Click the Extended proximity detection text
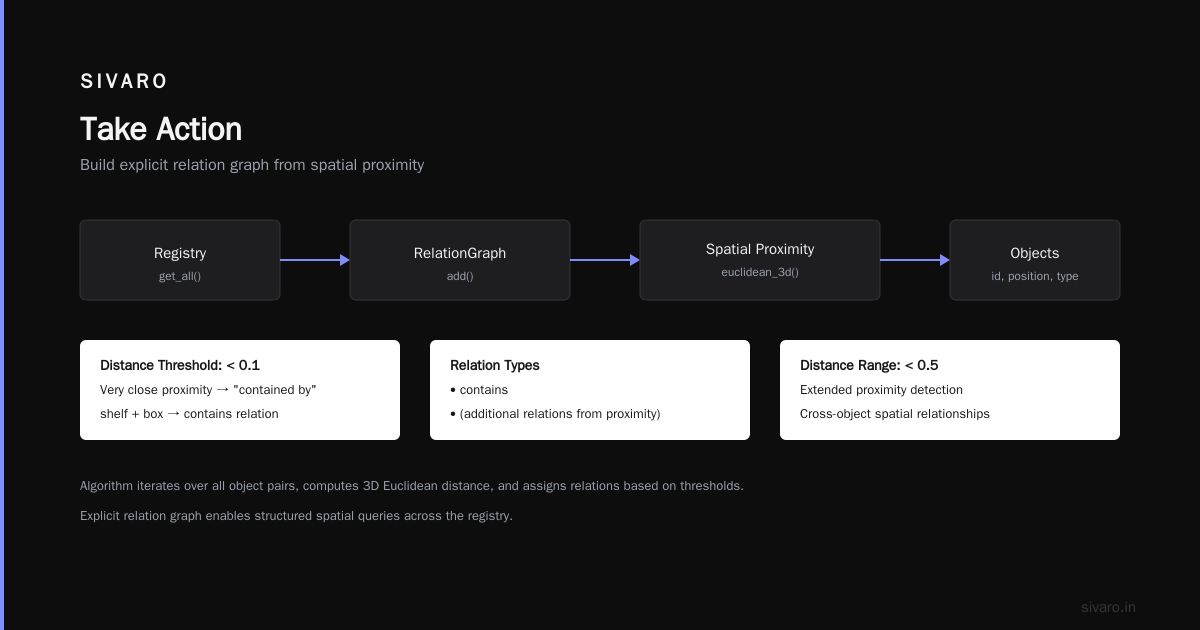Screen dimensions: 1200x630 tap(881, 390)
